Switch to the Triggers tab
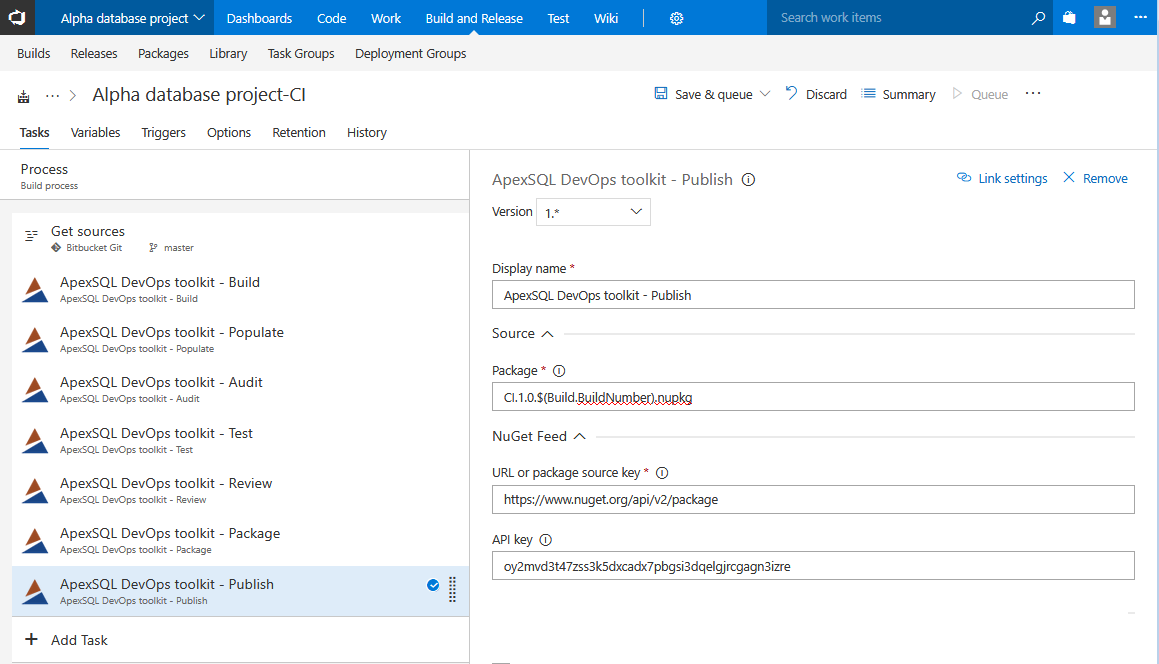Image resolution: width=1159 pixels, height=664 pixels. coord(163,132)
